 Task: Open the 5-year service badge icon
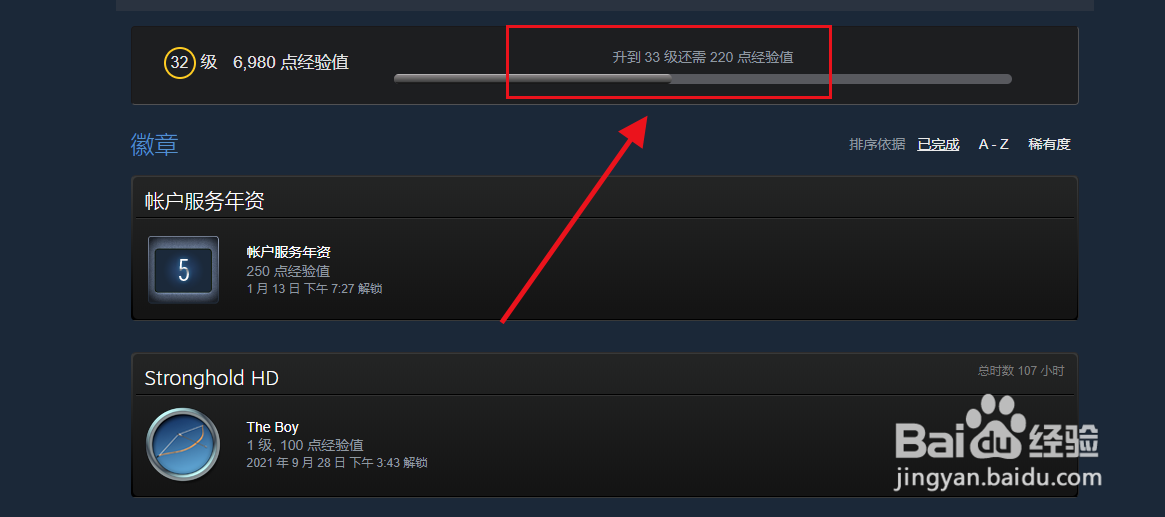(x=184, y=270)
